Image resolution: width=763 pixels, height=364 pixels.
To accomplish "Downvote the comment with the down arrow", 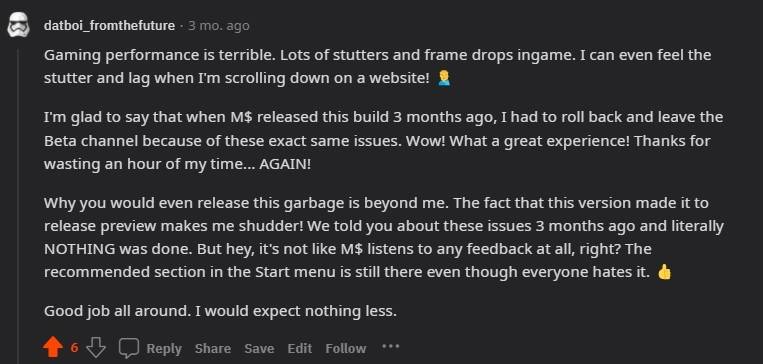I will pyautogui.click(x=95, y=347).
